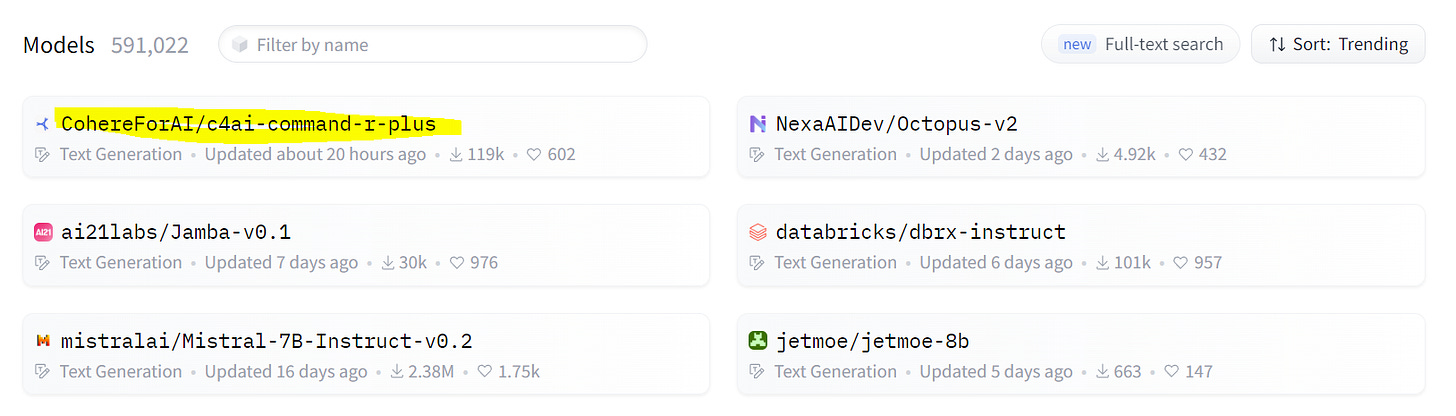The image size is (1456, 416).
Task: Click the 'Updated 7 days ago' text
Action: click(281, 263)
